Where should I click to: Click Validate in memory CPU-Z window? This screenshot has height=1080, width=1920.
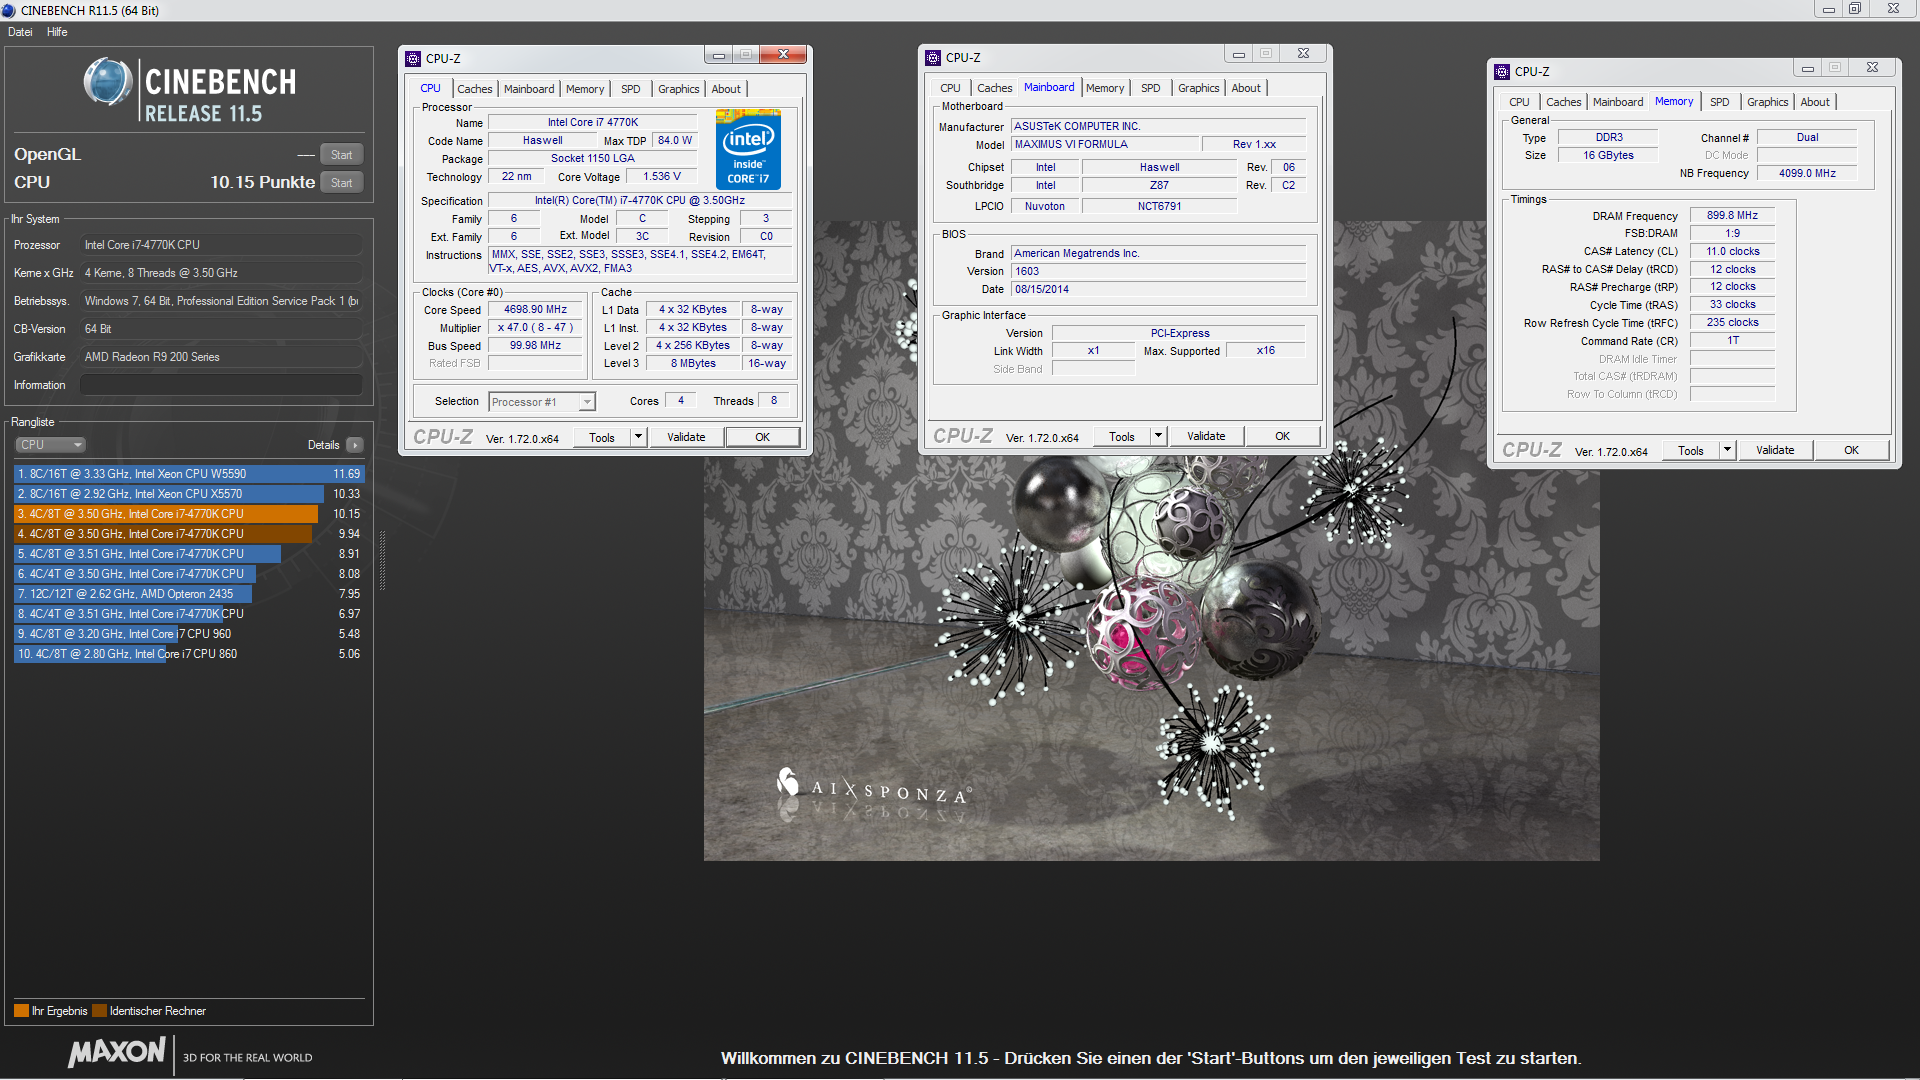coord(1776,450)
